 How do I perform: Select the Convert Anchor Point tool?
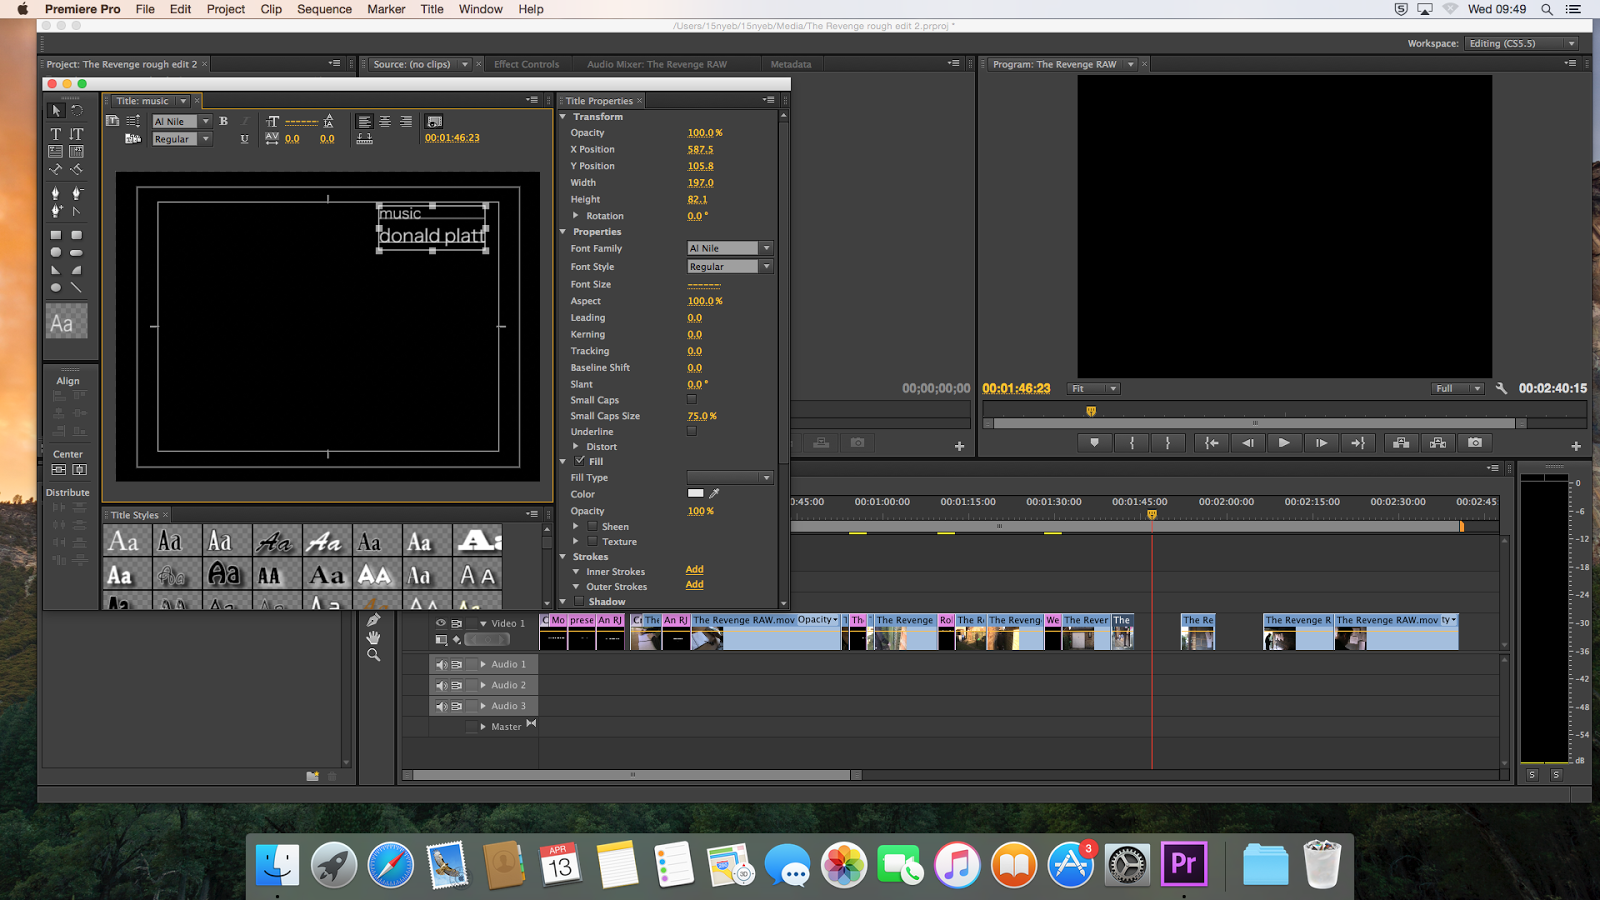pos(76,211)
